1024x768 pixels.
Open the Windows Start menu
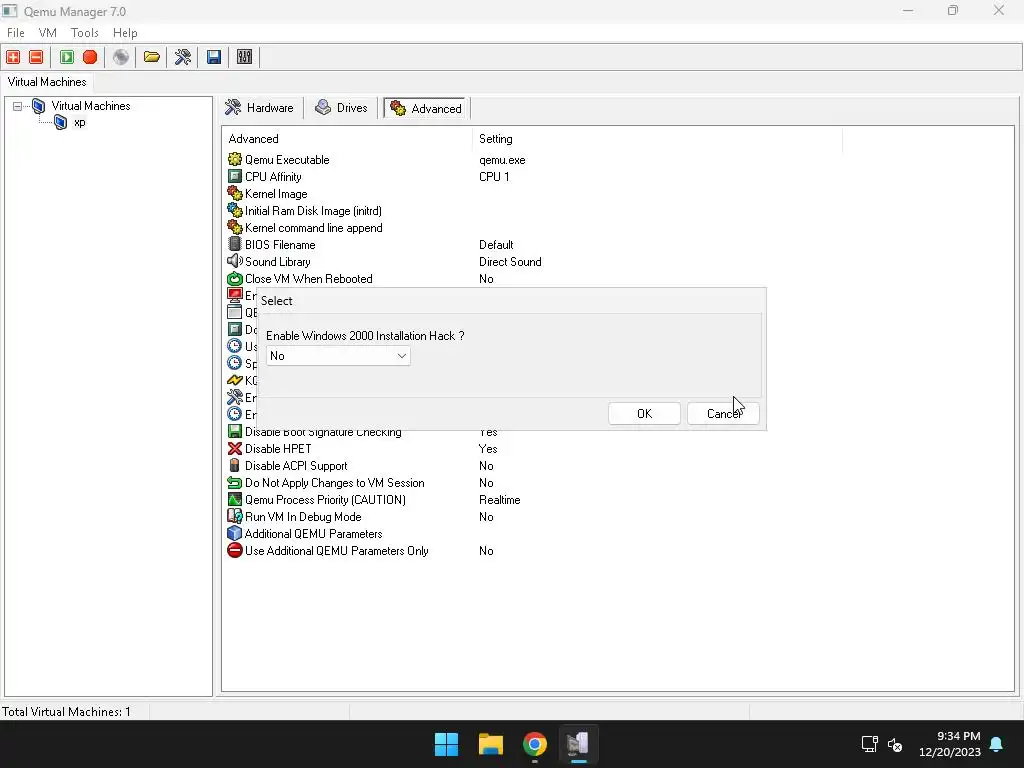[x=447, y=744]
